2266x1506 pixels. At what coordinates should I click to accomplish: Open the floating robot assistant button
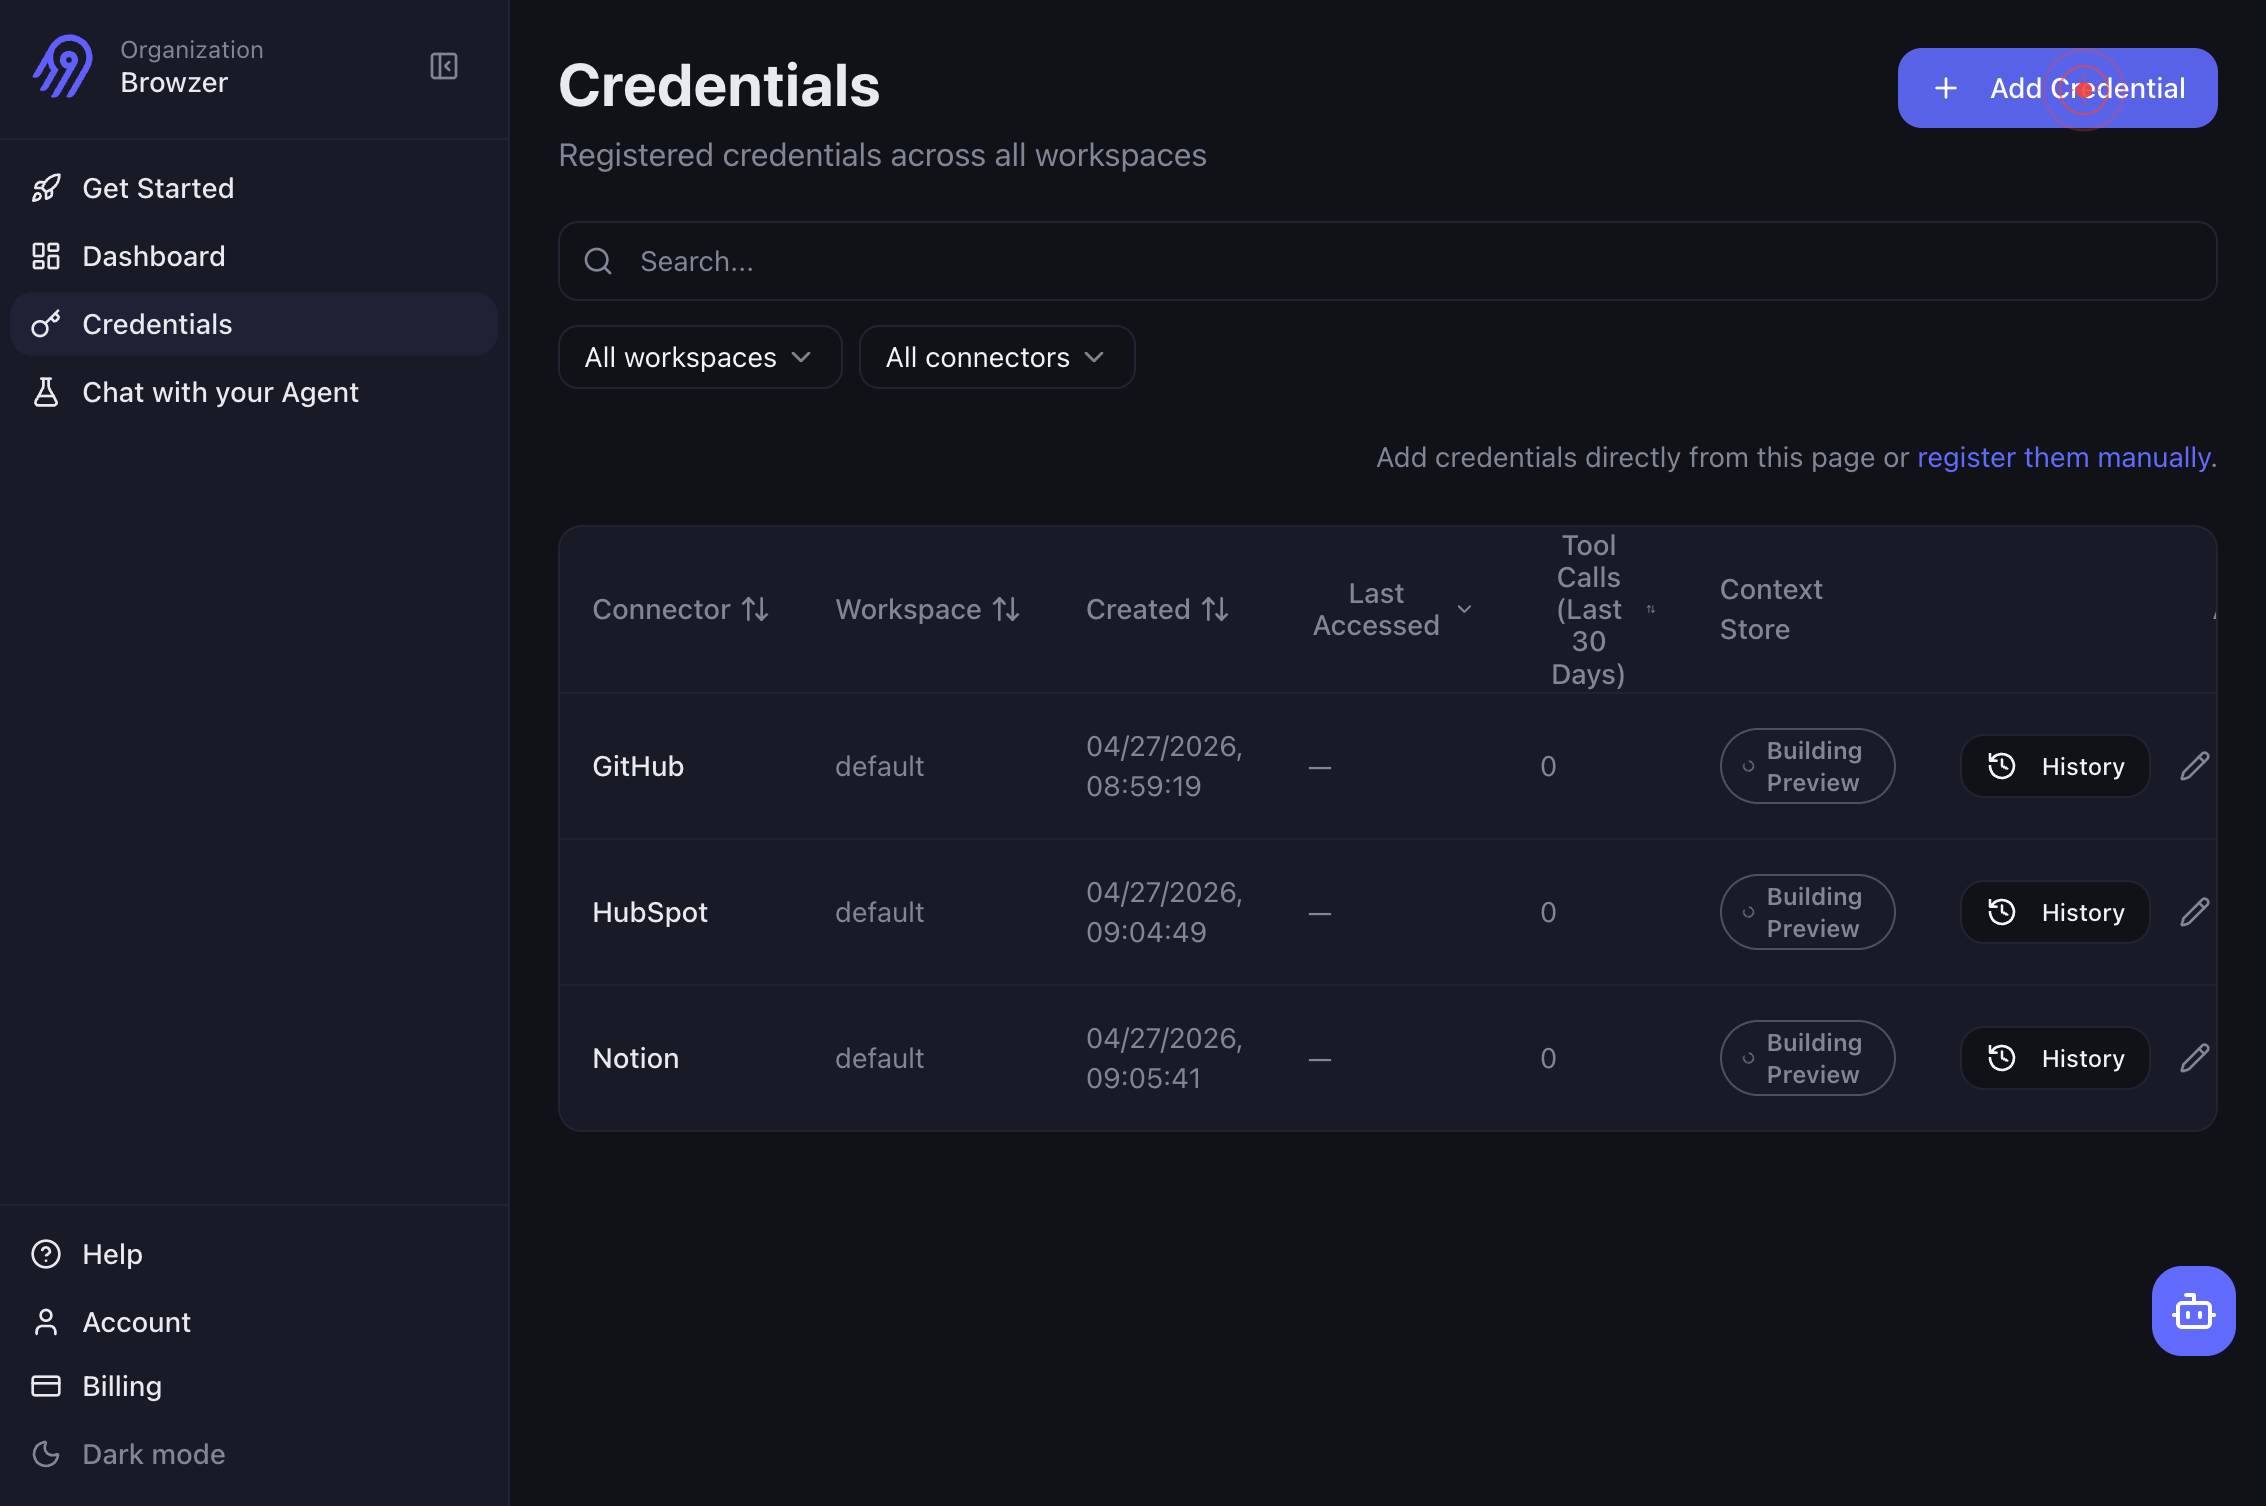pos(2193,1311)
